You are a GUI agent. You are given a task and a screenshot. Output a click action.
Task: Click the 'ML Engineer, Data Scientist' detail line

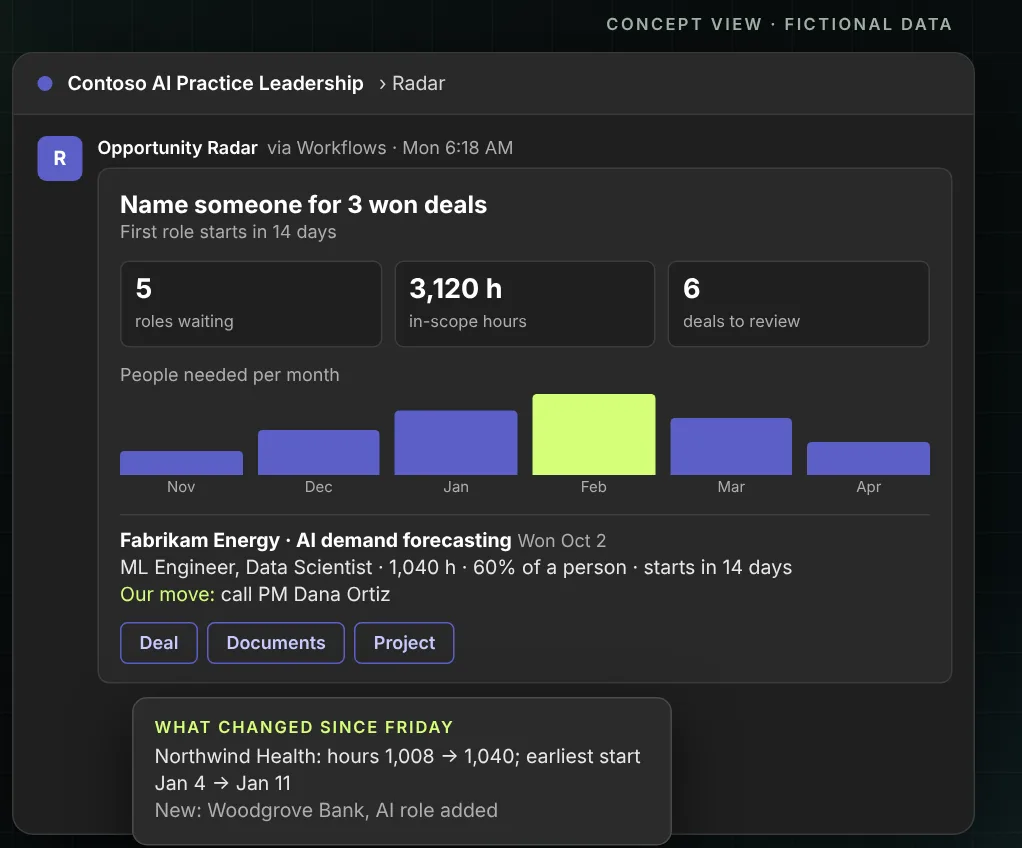coord(456,568)
